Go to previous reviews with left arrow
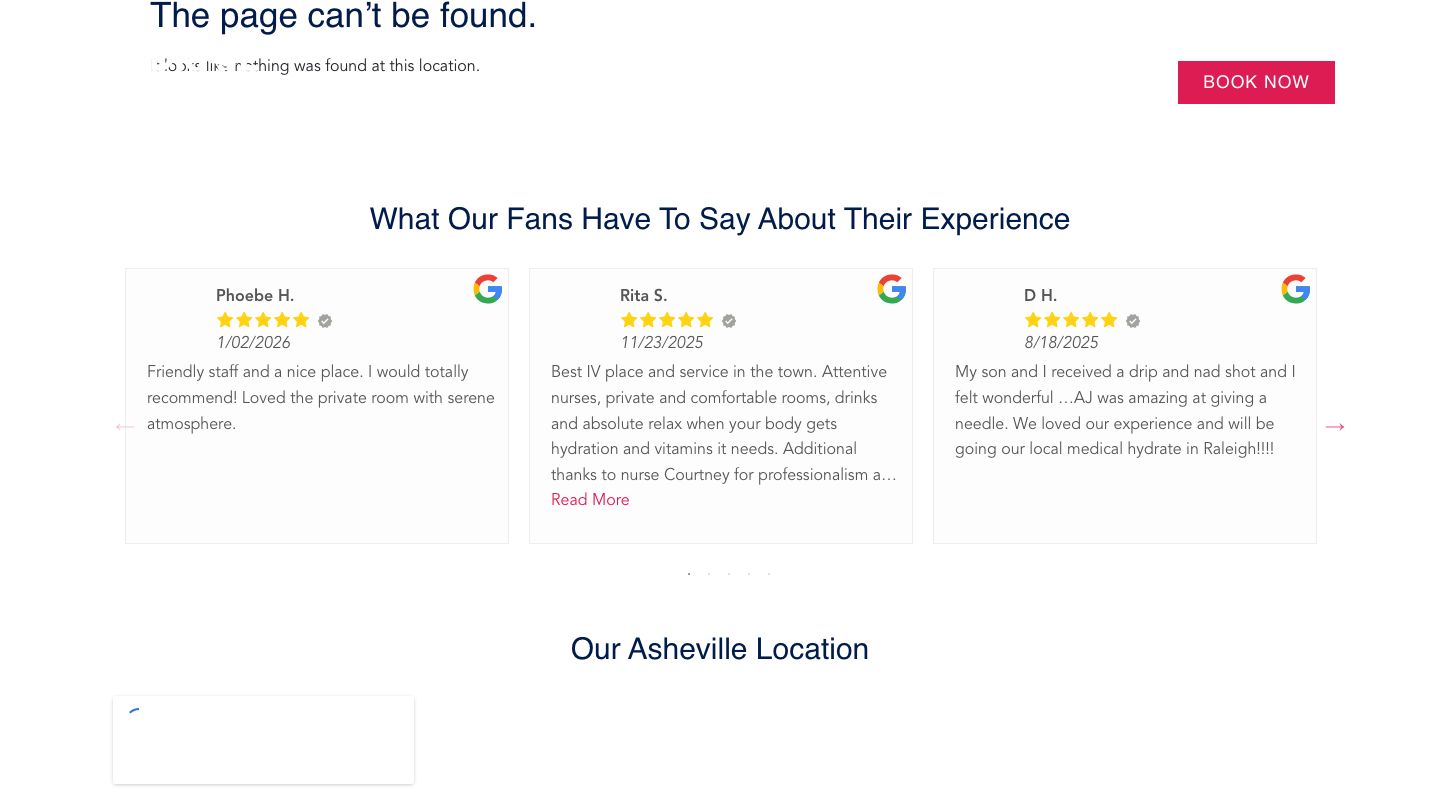The width and height of the screenshot is (1440, 810). 124,427
